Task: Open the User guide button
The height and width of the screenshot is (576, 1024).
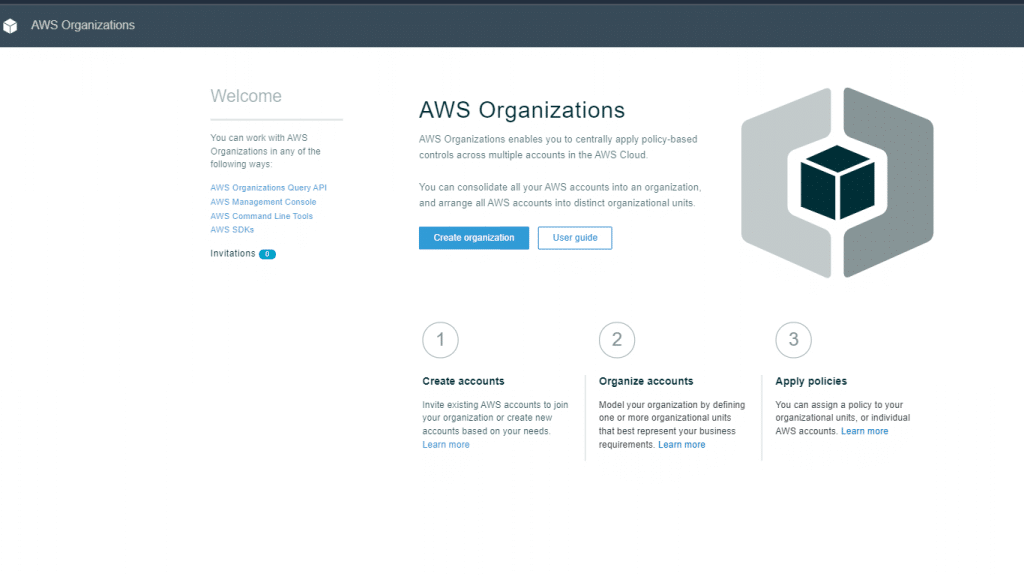Action: point(574,238)
